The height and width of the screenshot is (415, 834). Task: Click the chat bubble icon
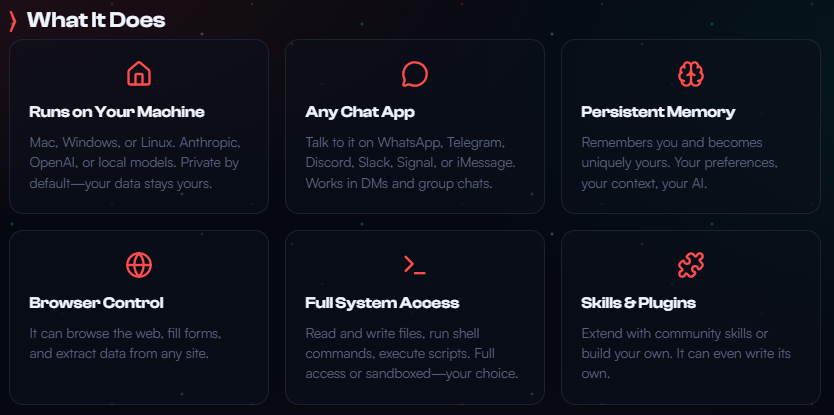(415, 74)
